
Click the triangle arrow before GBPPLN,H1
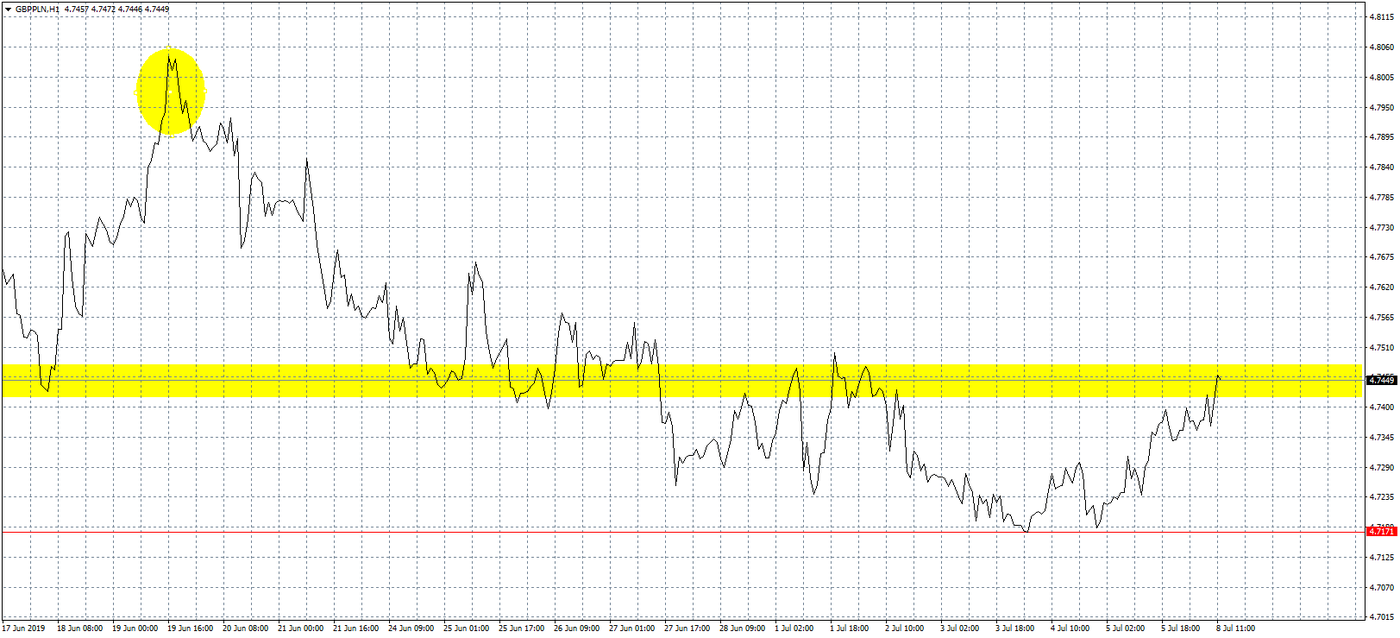(7, 8)
